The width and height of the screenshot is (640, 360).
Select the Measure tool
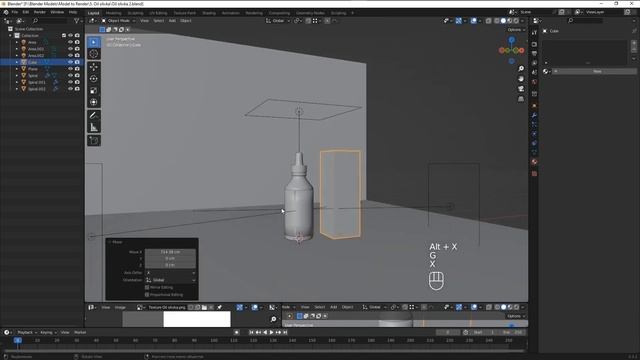(94, 127)
